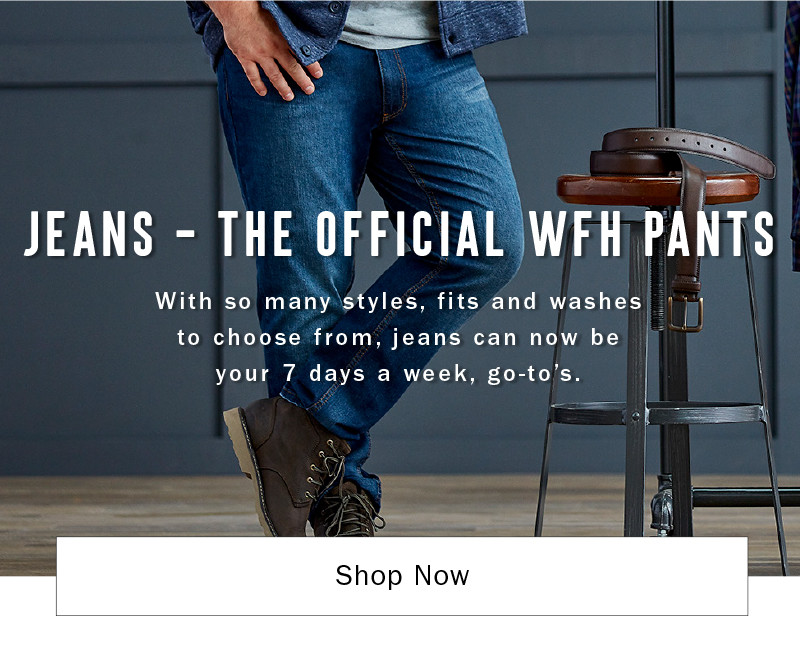This screenshot has width=800, height=646.
Task: Click the gray t-shirt under the jacket
Action: click(389, 24)
